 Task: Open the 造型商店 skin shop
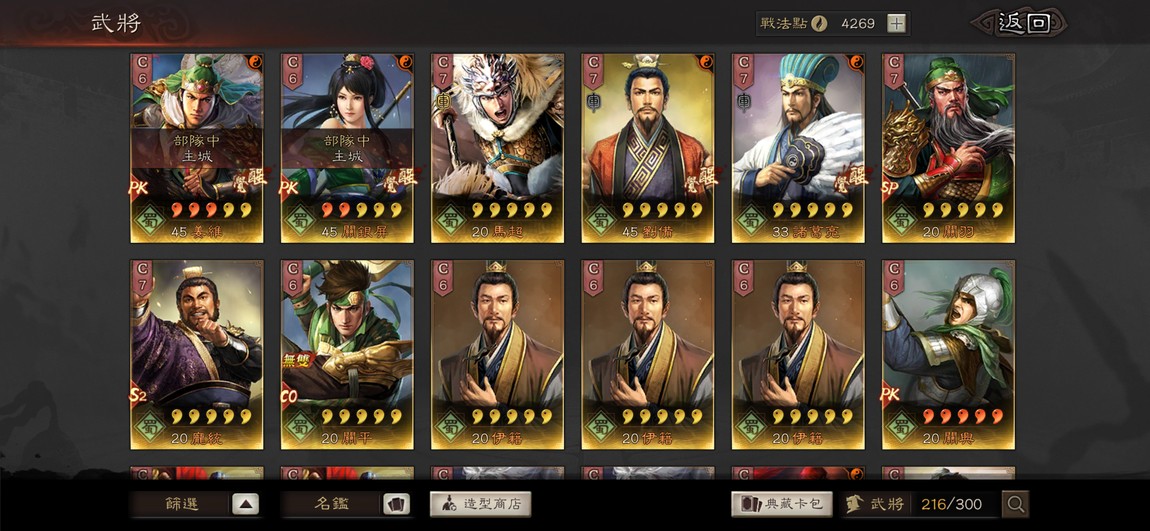tap(480, 504)
